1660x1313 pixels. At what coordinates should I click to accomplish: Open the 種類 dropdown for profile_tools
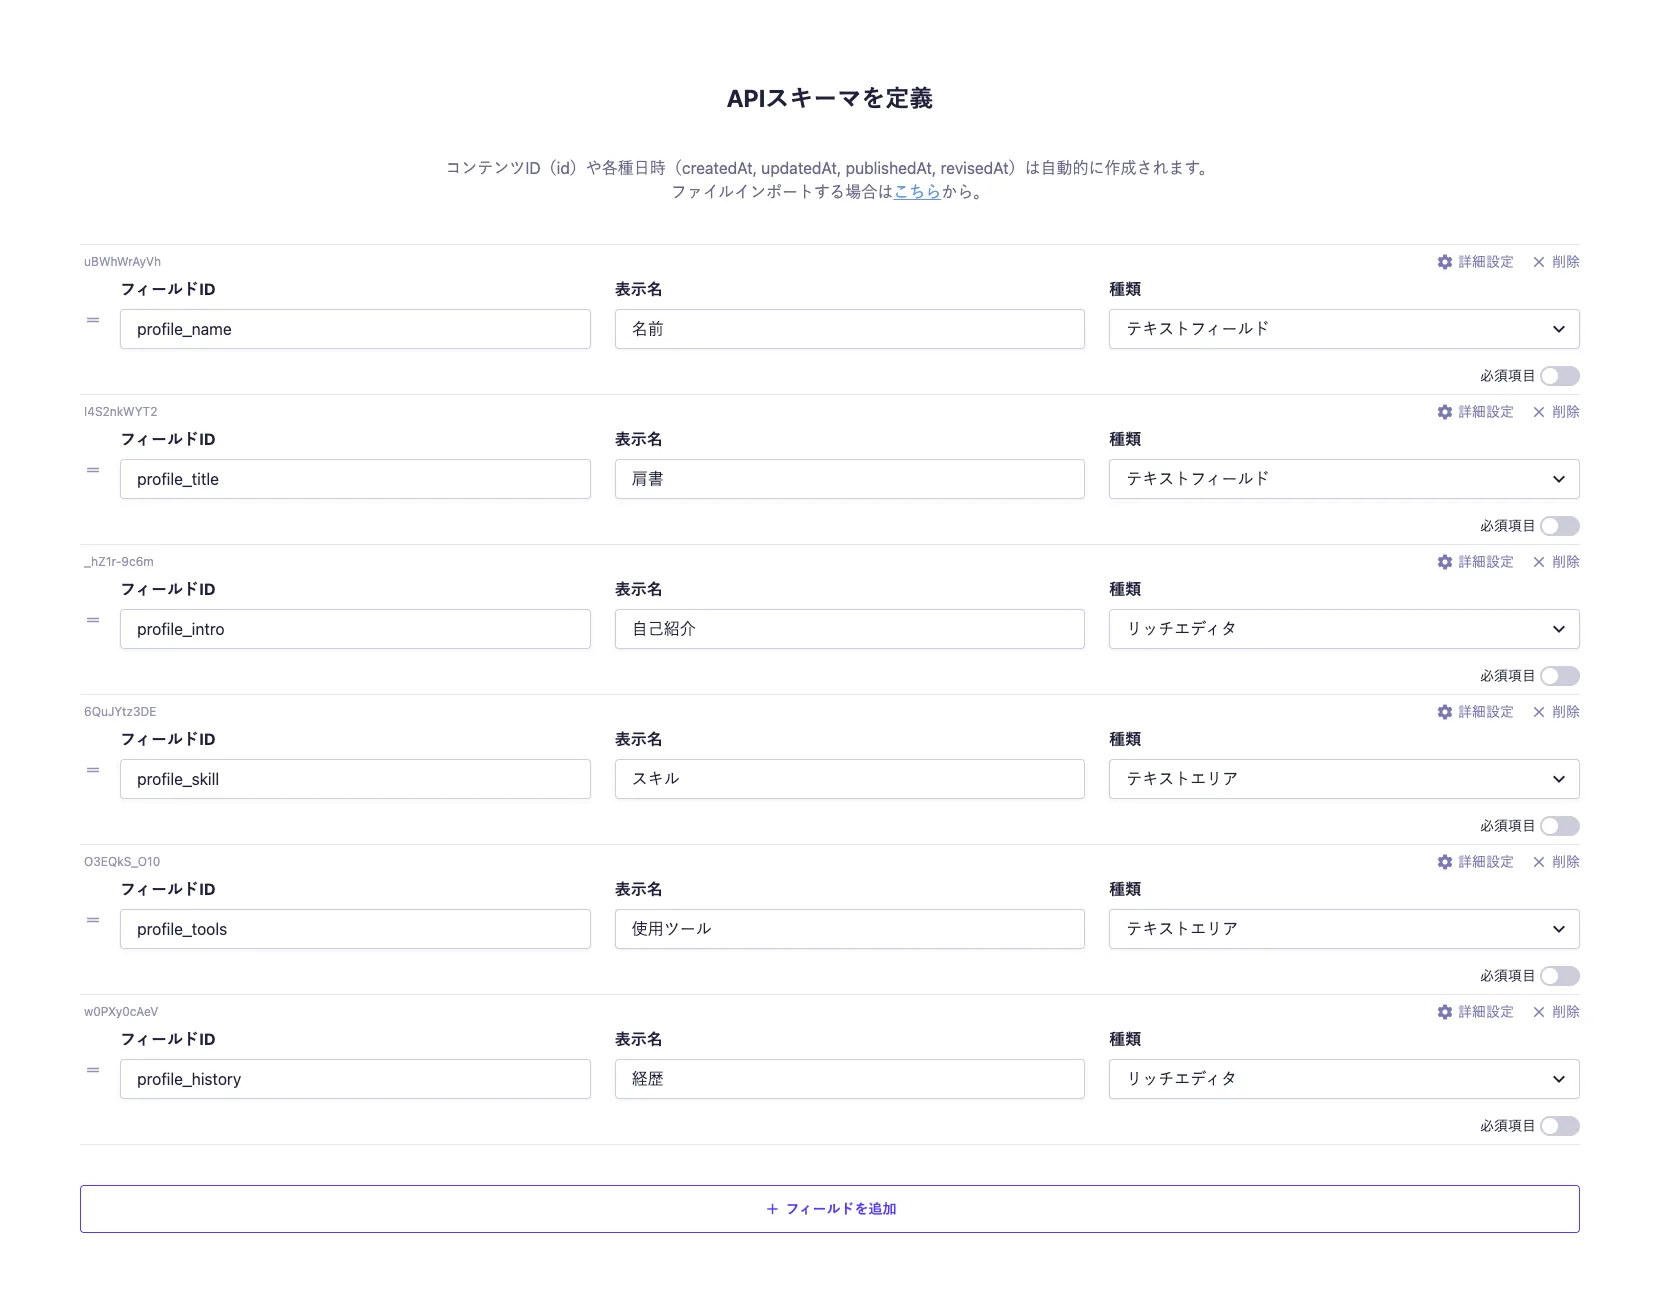tap(1343, 929)
